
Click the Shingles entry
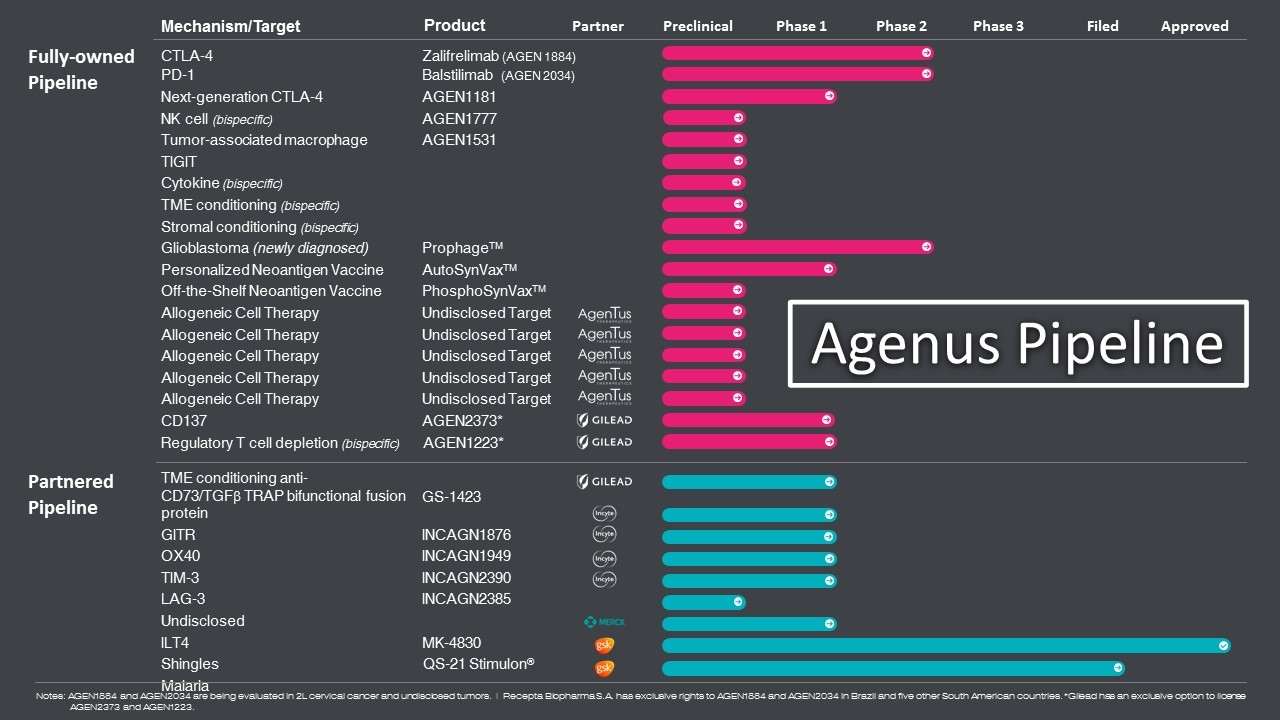[x=190, y=664]
